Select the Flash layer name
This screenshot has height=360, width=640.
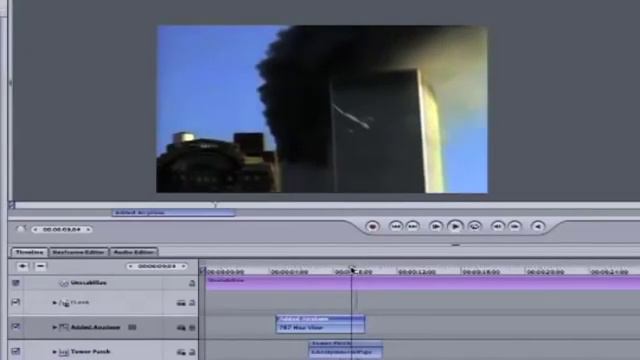(x=80, y=302)
